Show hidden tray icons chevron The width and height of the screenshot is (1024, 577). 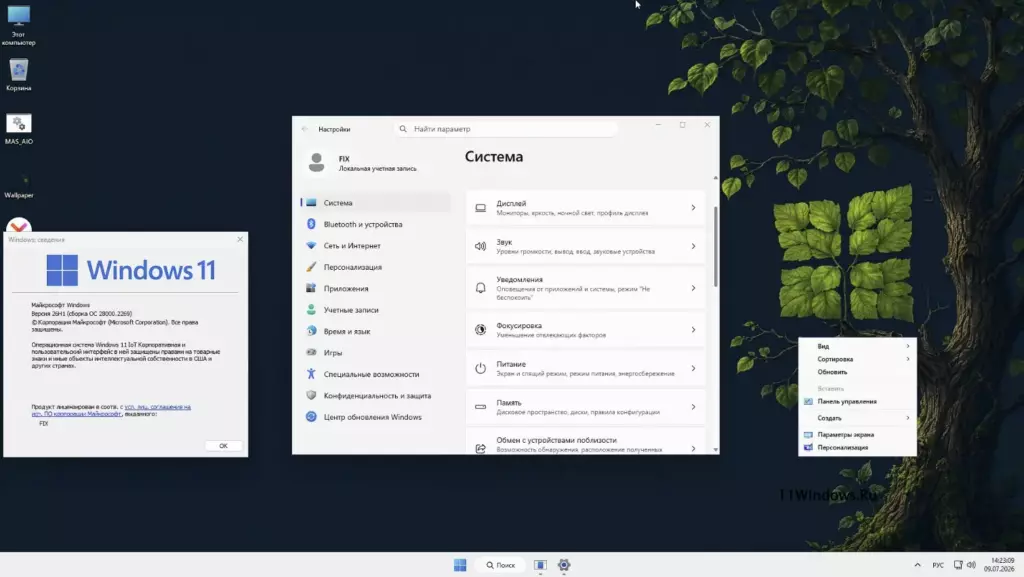(x=918, y=565)
